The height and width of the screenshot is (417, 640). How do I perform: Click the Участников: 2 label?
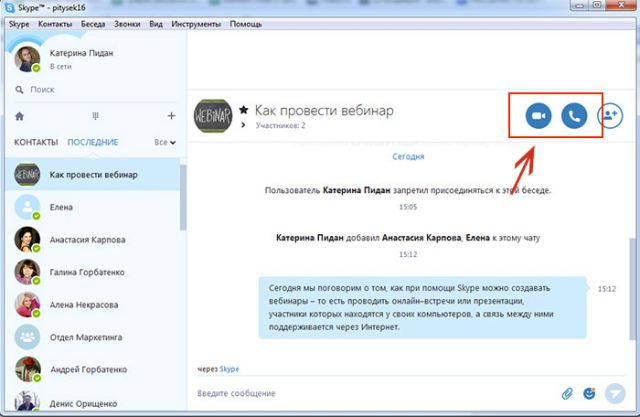280,125
